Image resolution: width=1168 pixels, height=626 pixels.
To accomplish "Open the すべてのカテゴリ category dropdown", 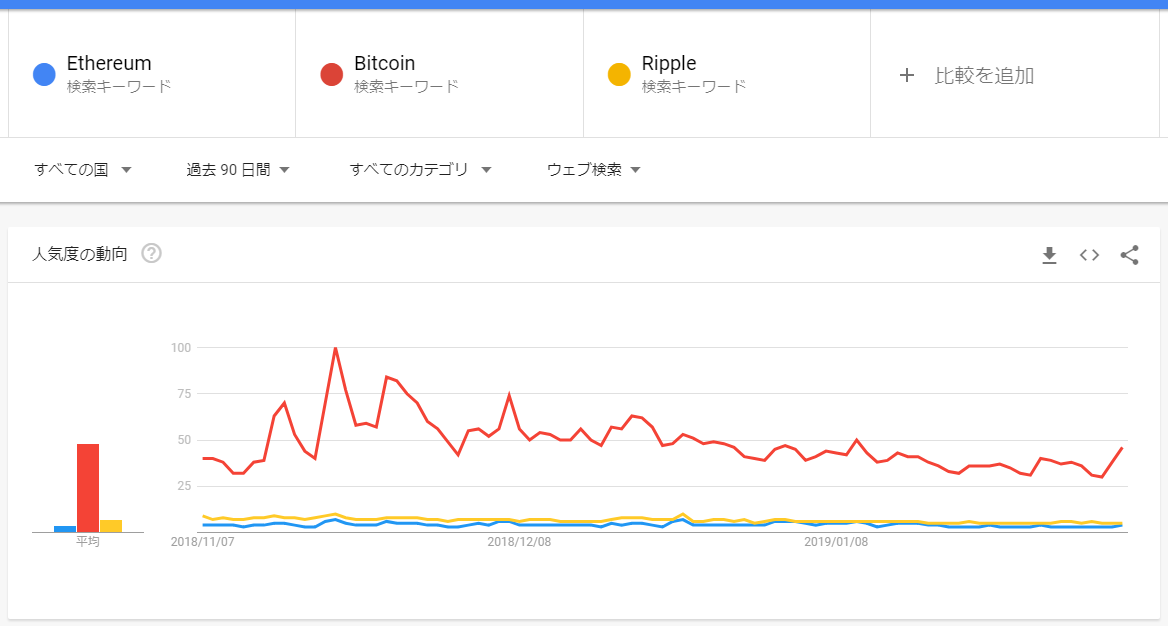I will [x=420, y=170].
